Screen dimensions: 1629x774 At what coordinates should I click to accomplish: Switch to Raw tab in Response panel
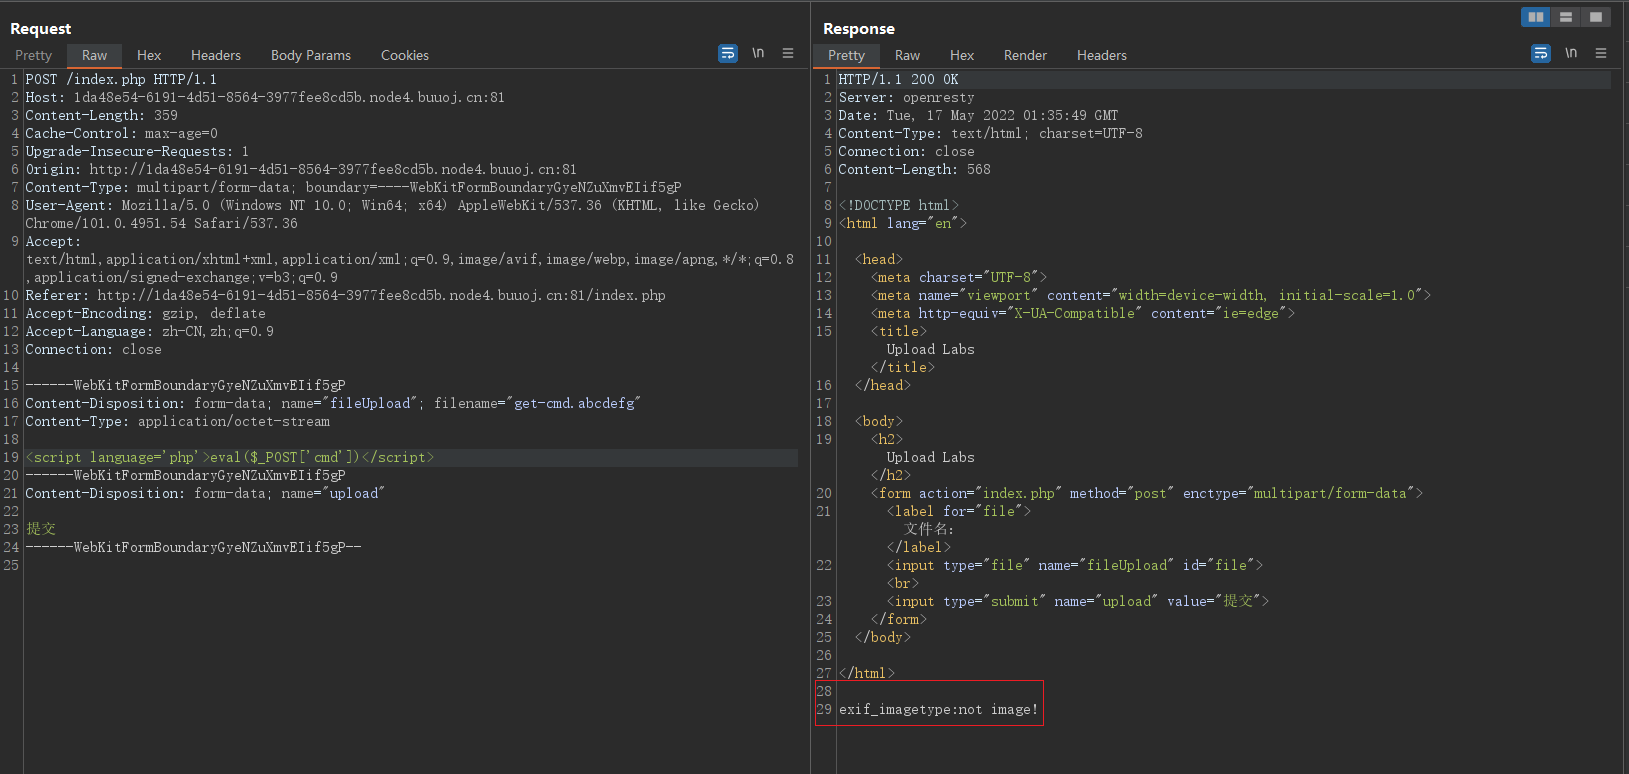point(907,55)
